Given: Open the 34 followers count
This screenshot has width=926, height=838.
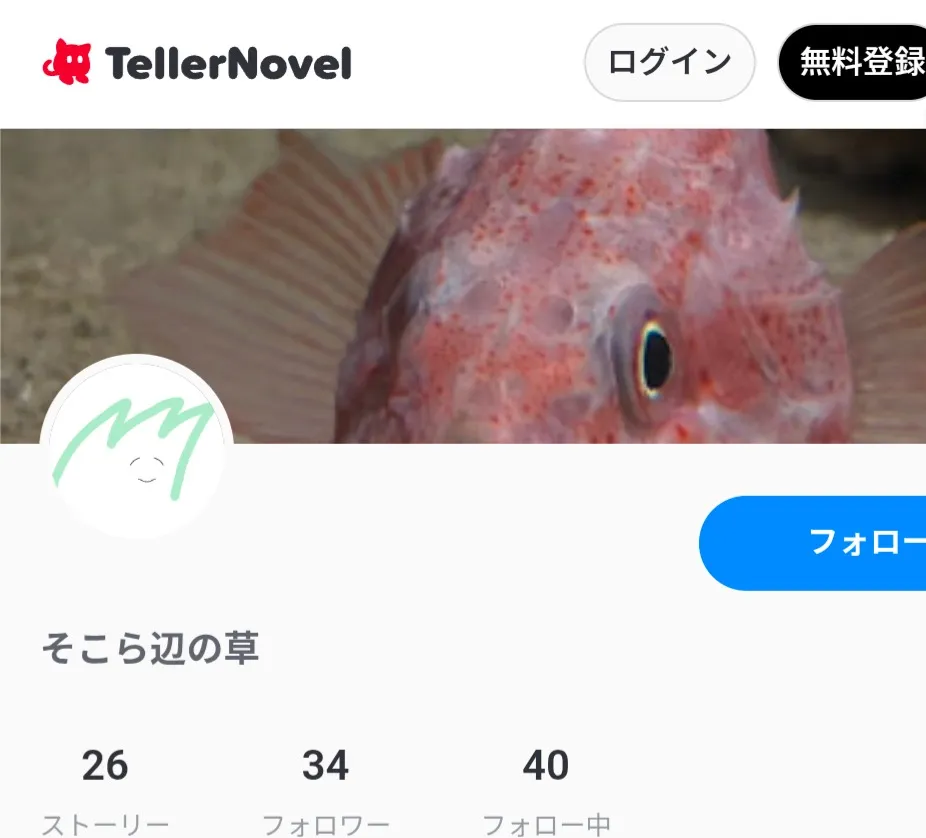Looking at the screenshot, I should [x=325, y=765].
